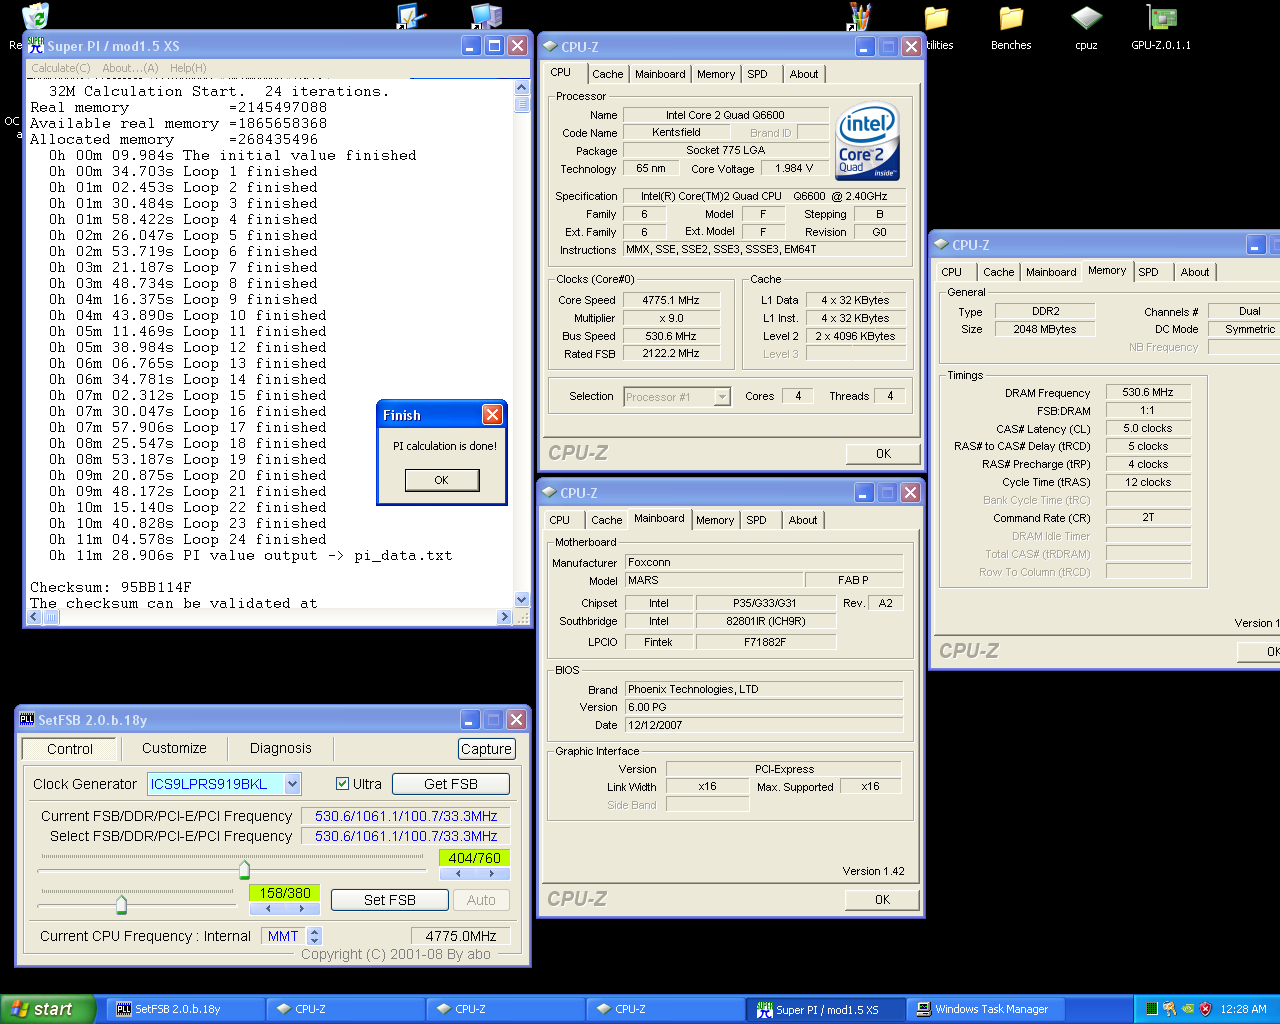Image resolution: width=1280 pixels, height=1024 pixels.
Task: Close the Finish dialog with its X
Action: click(x=492, y=415)
